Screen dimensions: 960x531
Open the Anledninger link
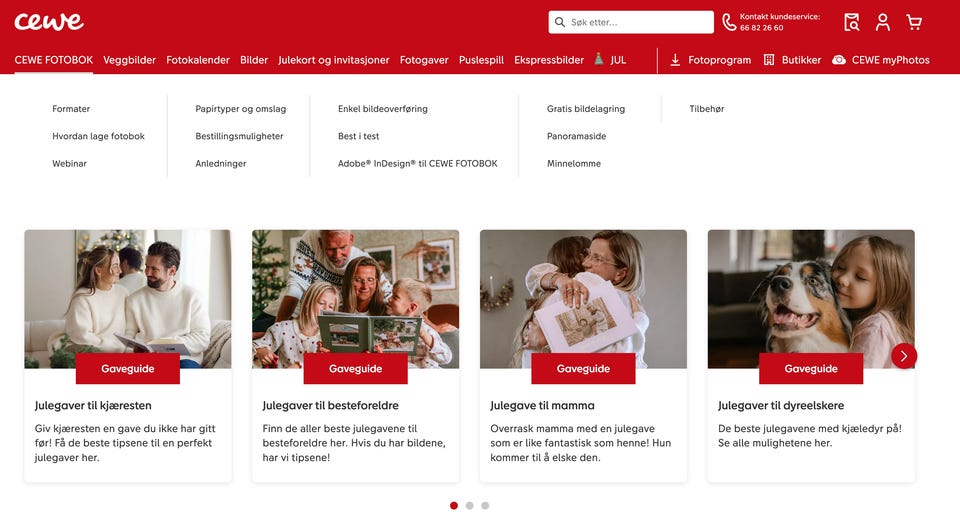[x=221, y=164]
